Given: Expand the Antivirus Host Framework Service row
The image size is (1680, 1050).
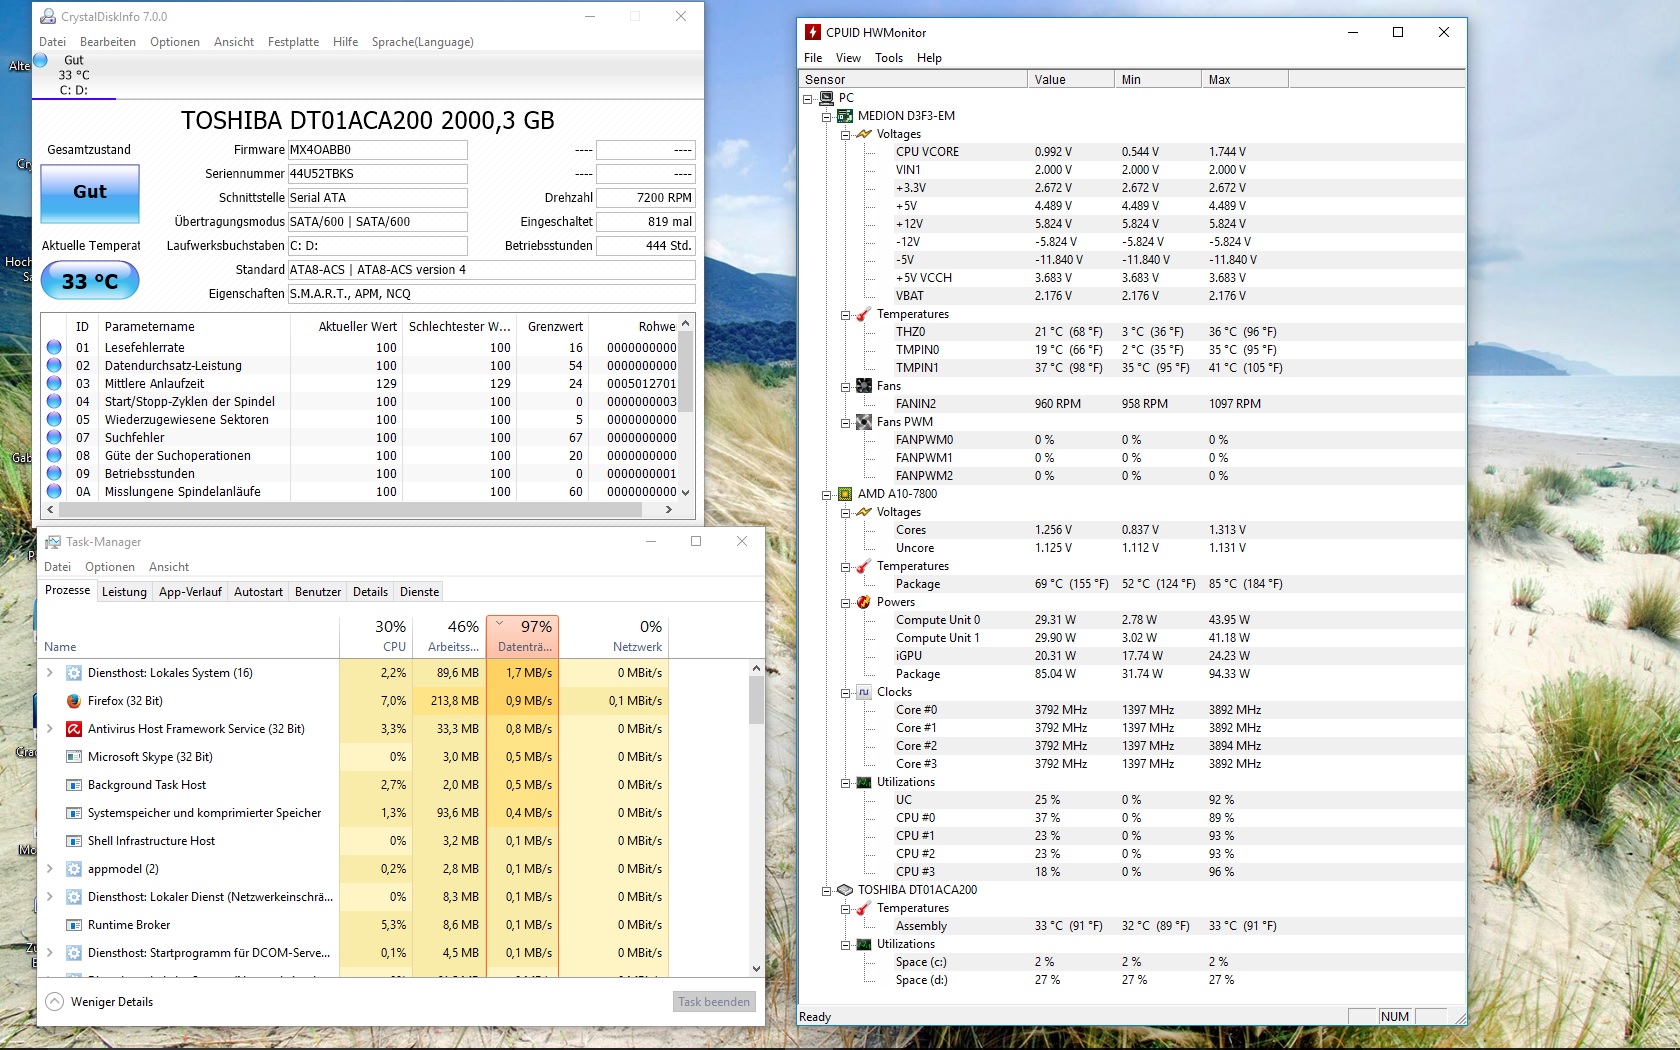Looking at the screenshot, I should pos(50,729).
